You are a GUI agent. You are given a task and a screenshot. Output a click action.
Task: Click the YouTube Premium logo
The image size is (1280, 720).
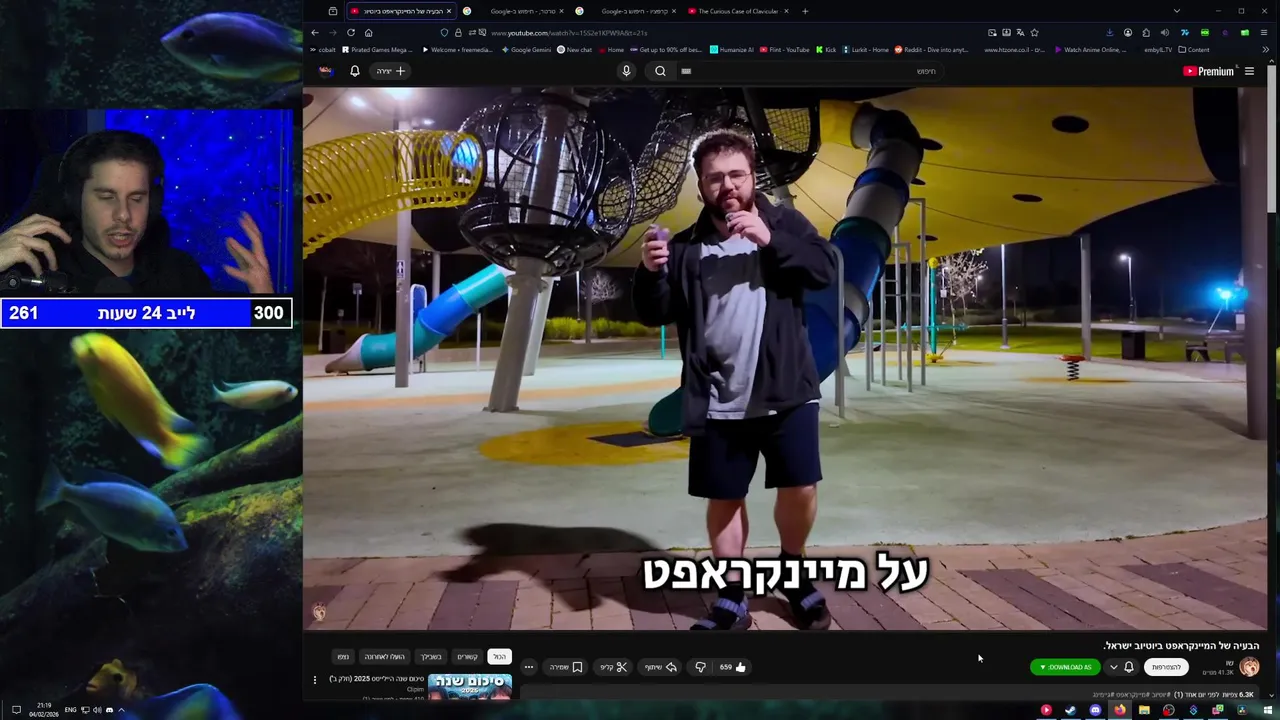point(1208,71)
